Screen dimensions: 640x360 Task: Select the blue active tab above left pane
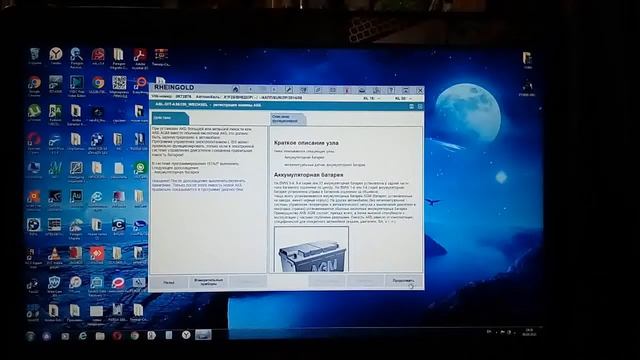(x=170, y=118)
